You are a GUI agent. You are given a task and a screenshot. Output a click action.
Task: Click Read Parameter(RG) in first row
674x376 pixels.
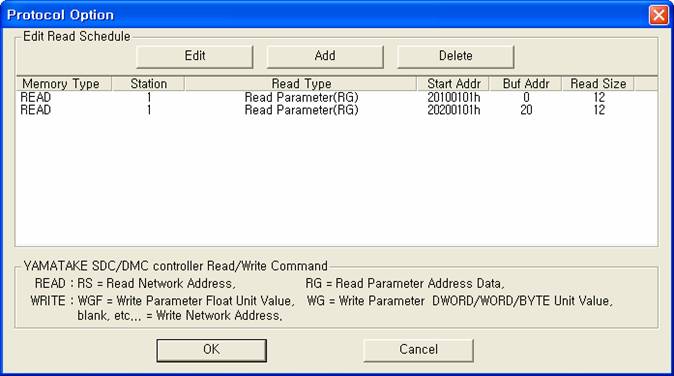301,98
